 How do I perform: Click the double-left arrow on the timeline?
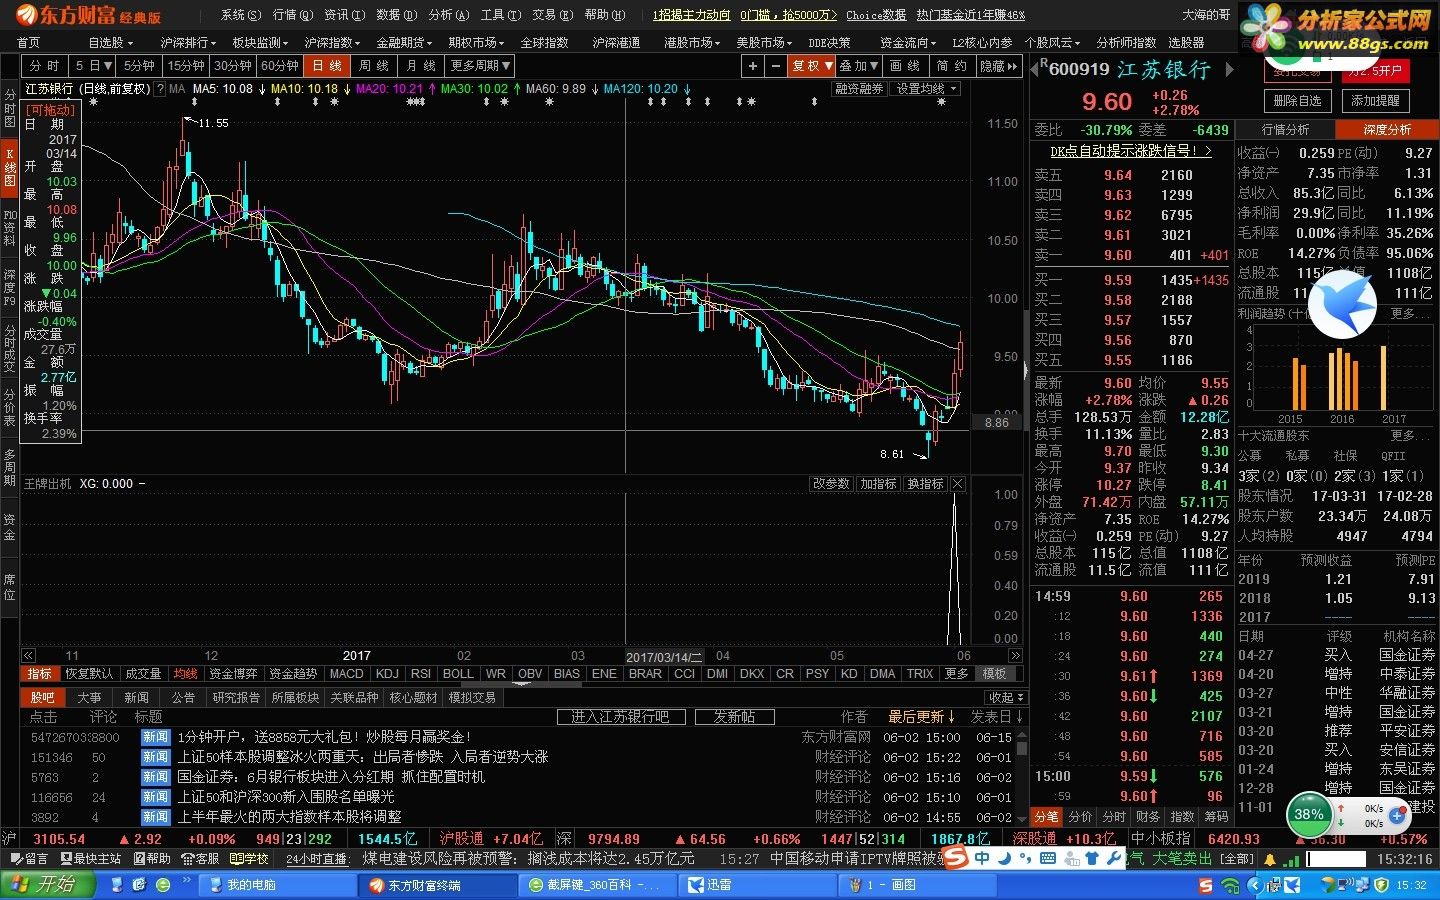[x=29, y=656]
